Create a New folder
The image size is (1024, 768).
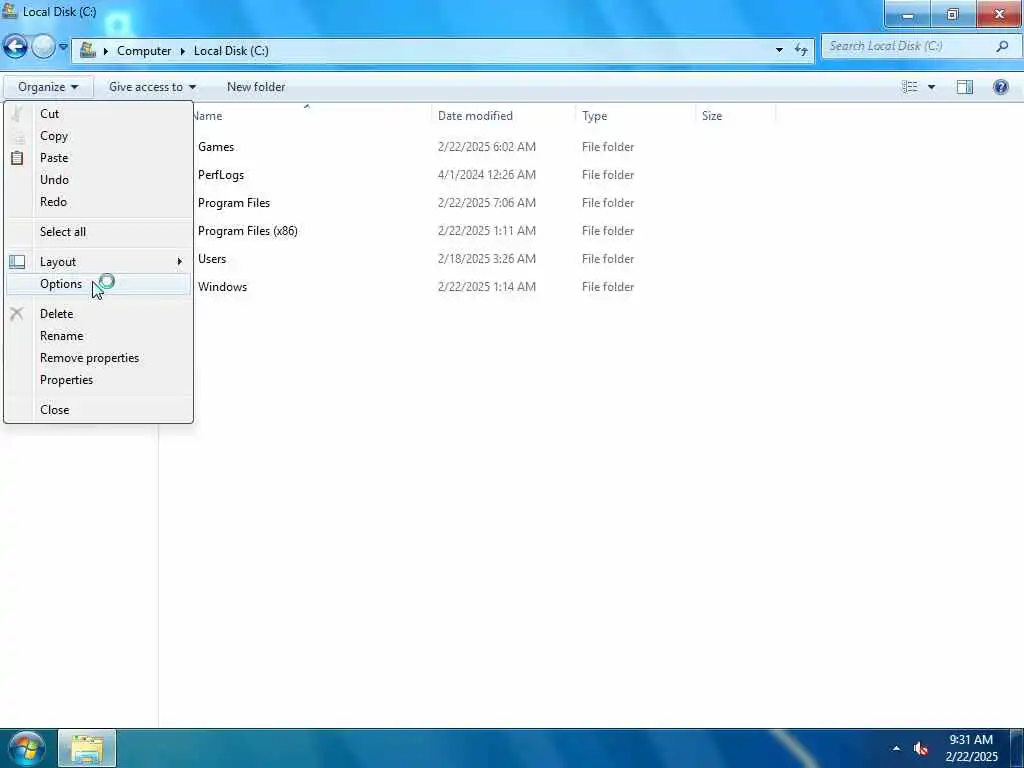(256, 87)
